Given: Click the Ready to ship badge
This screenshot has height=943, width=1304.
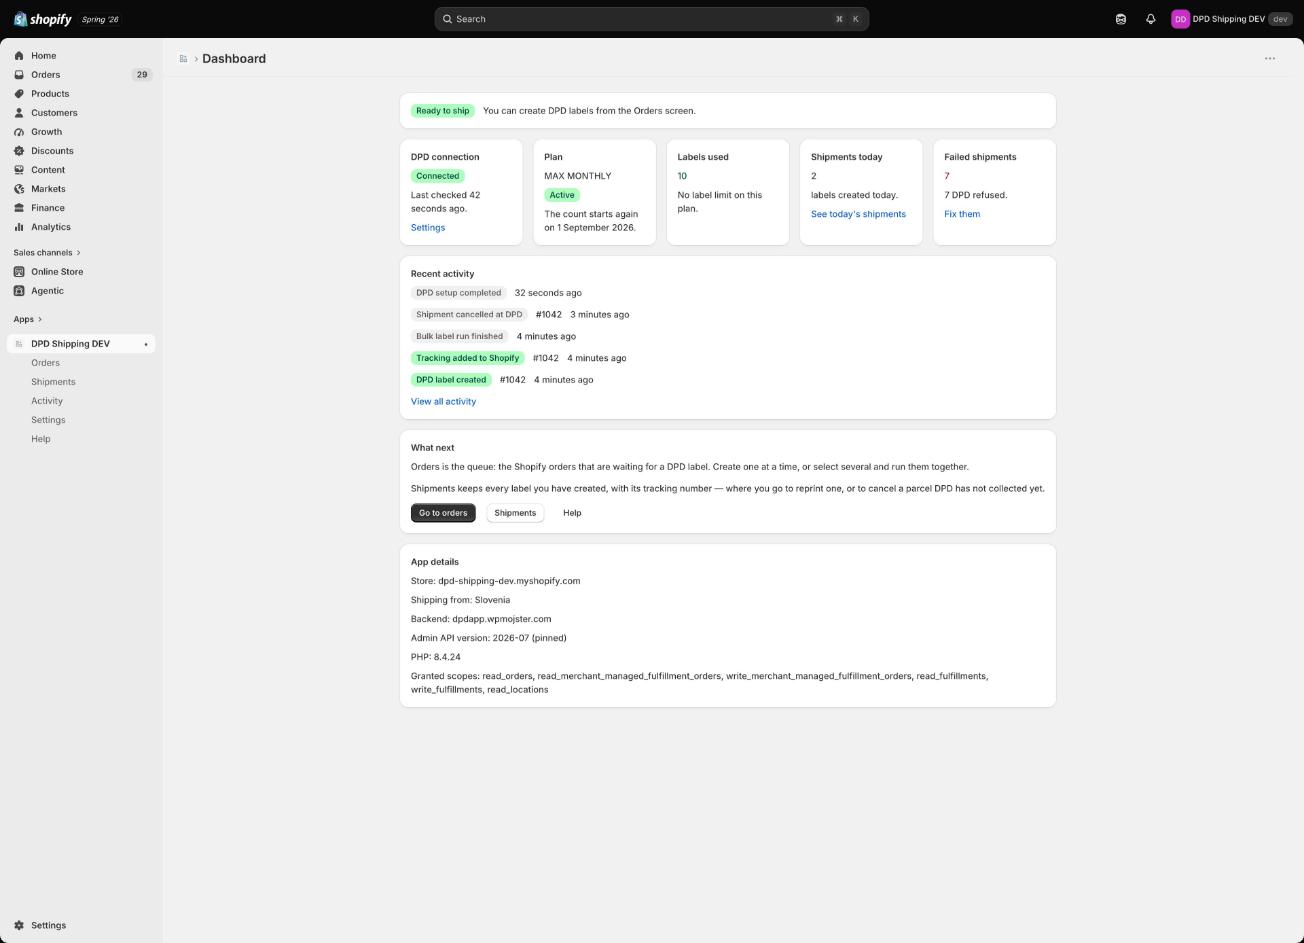Looking at the screenshot, I should pyautogui.click(x=442, y=111).
